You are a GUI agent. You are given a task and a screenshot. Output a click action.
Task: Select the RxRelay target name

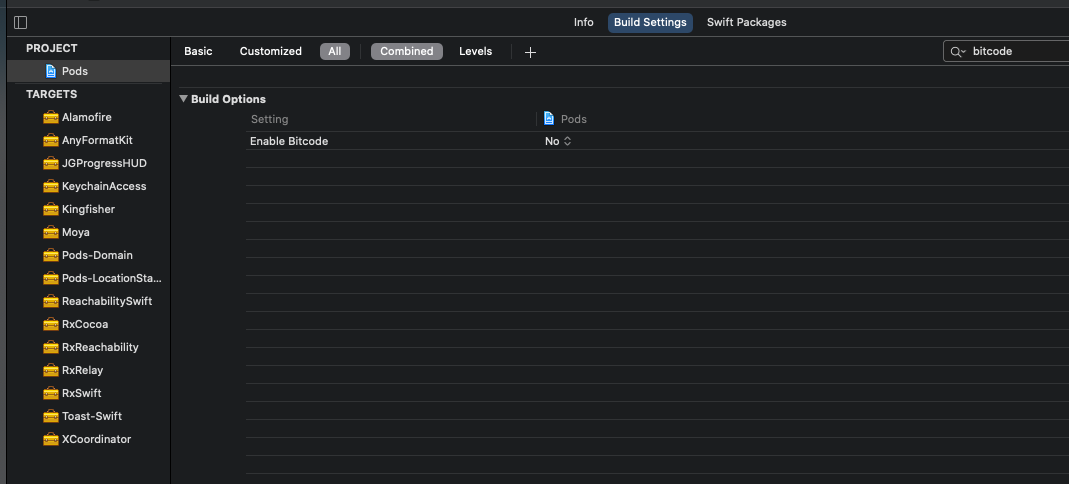click(82, 370)
